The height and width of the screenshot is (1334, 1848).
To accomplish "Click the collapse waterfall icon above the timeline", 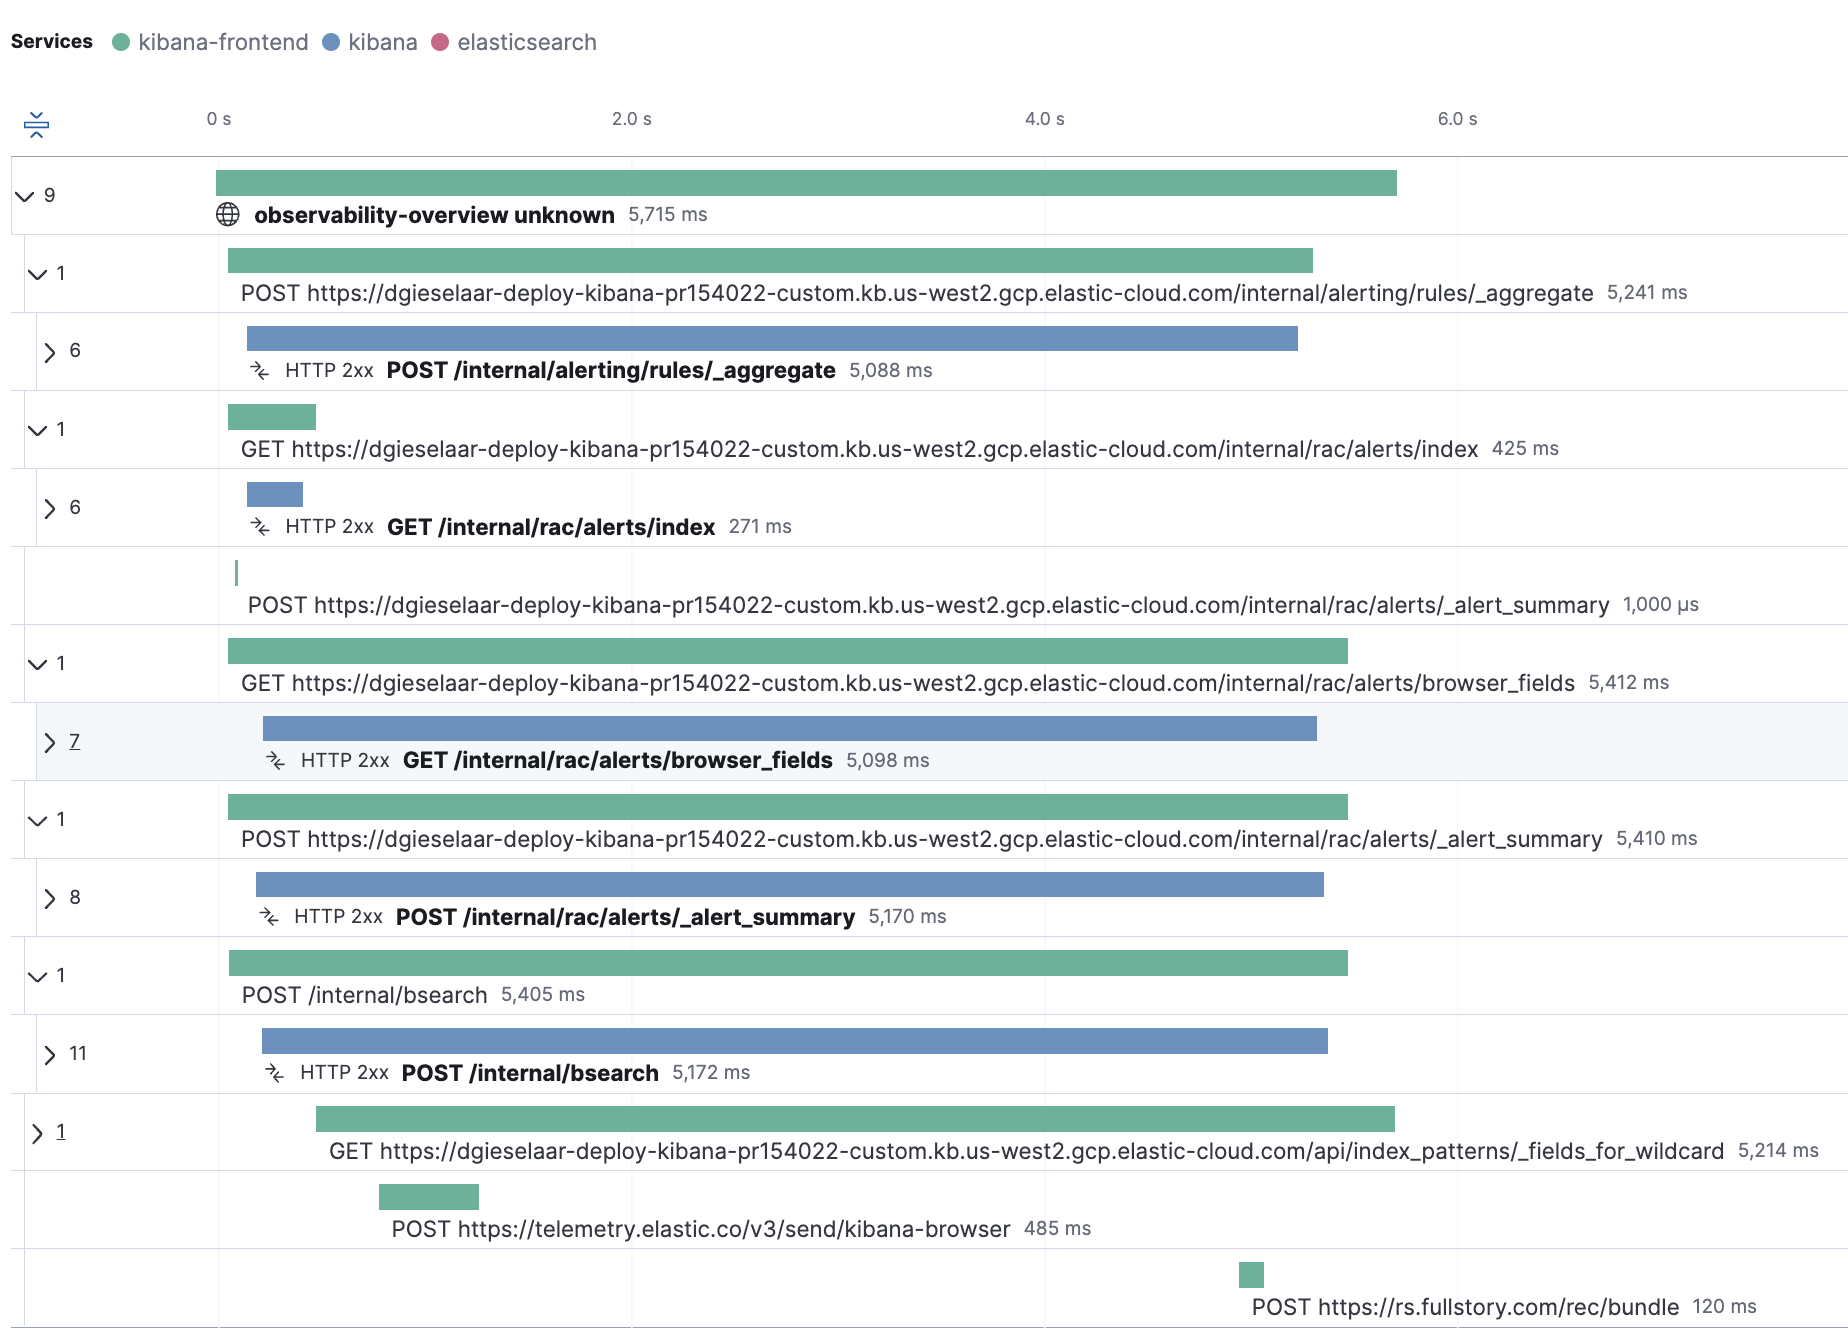I will 36,124.
